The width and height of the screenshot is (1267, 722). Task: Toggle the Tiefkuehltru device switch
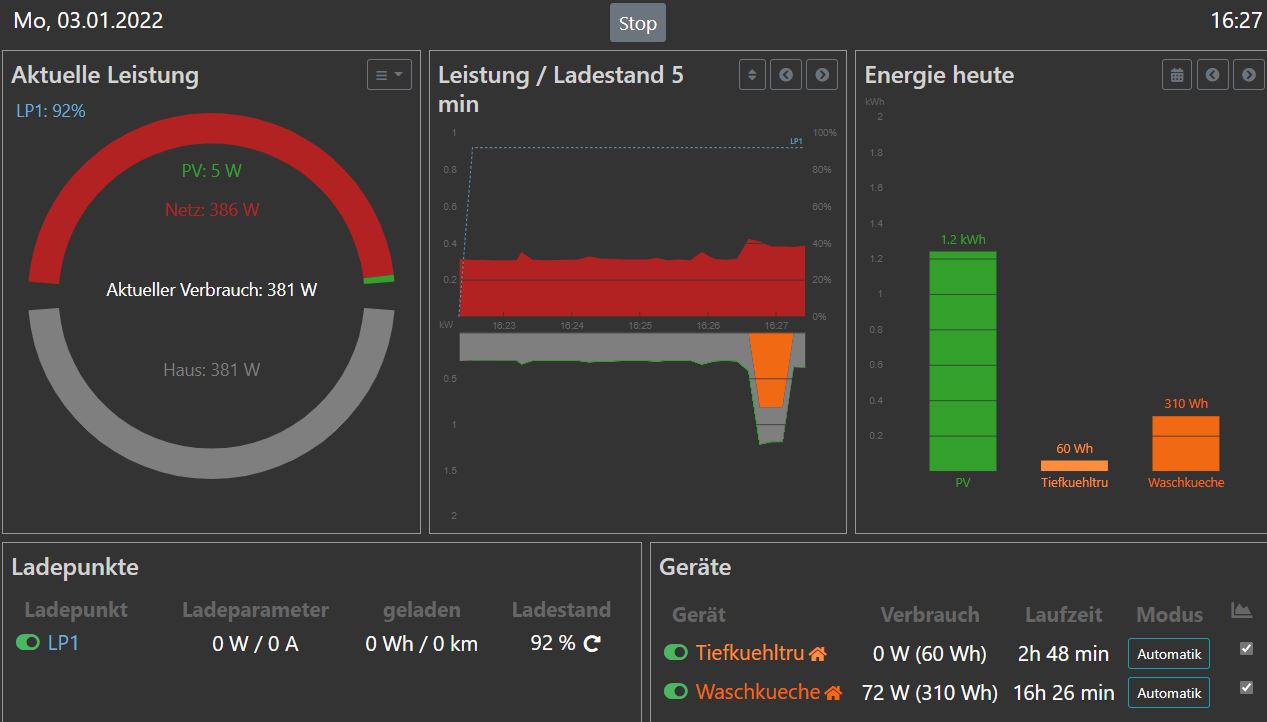[x=676, y=653]
